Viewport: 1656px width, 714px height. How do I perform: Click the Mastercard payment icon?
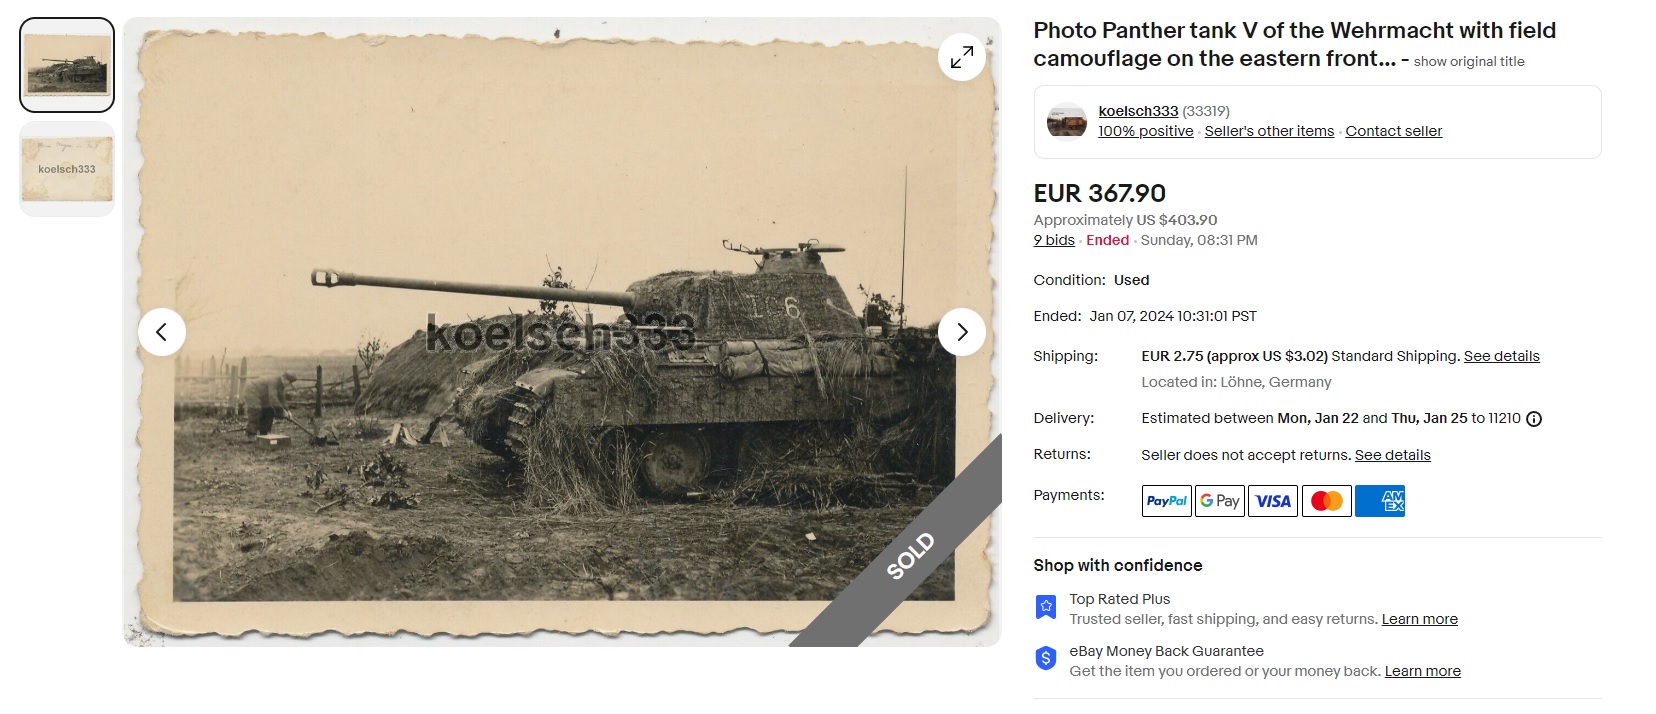click(x=1326, y=501)
